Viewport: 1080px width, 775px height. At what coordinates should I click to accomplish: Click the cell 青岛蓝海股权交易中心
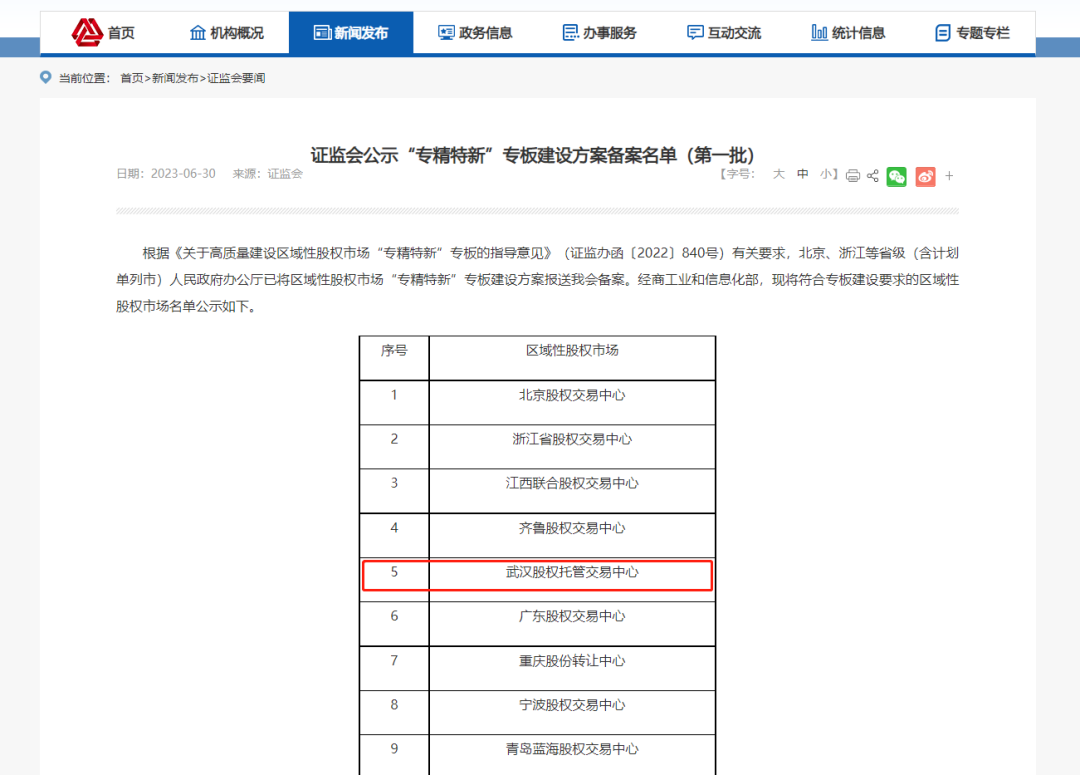(572, 749)
